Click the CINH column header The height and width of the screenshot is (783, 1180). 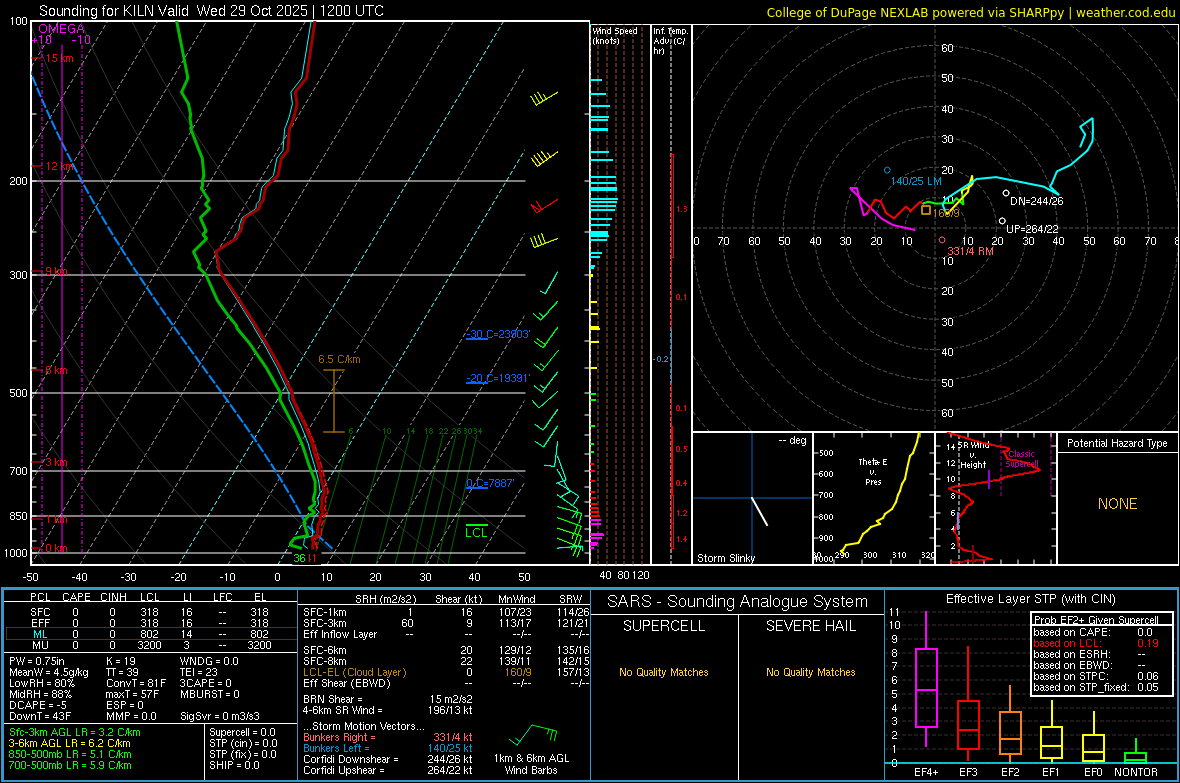pyautogui.click(x=113, y=597)
